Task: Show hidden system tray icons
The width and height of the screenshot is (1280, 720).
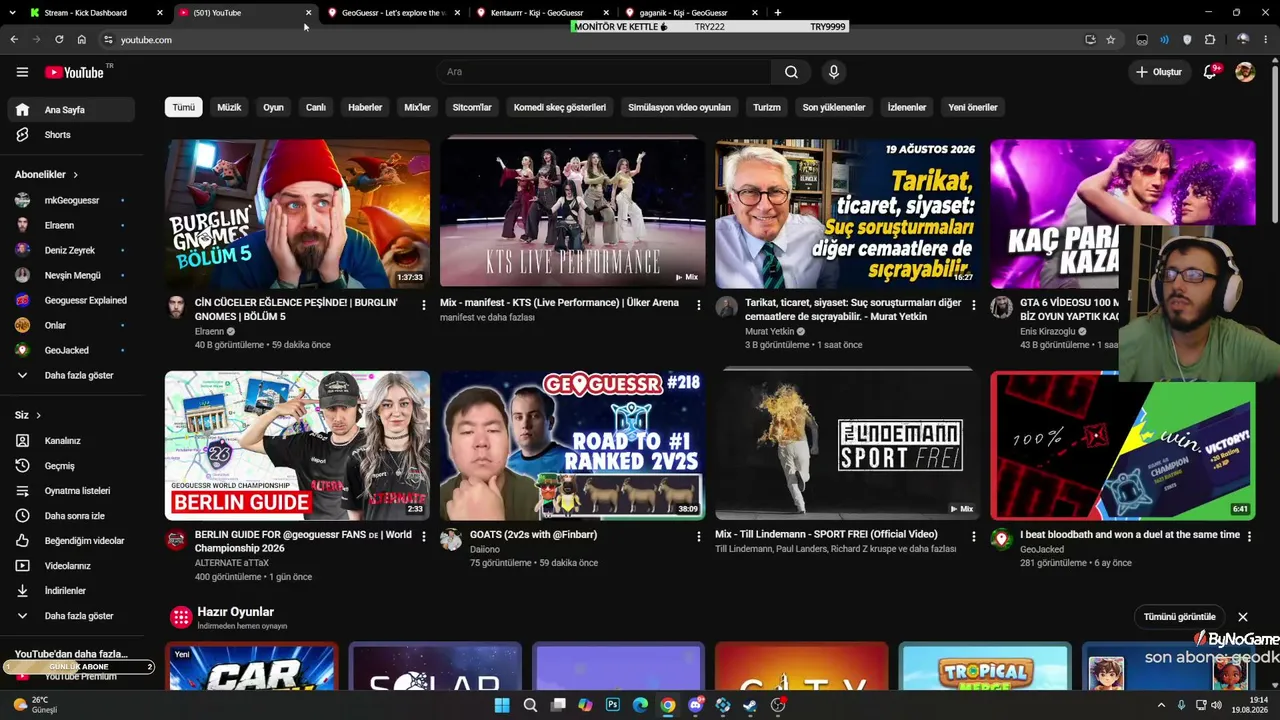Action: tap(1161, 705)
